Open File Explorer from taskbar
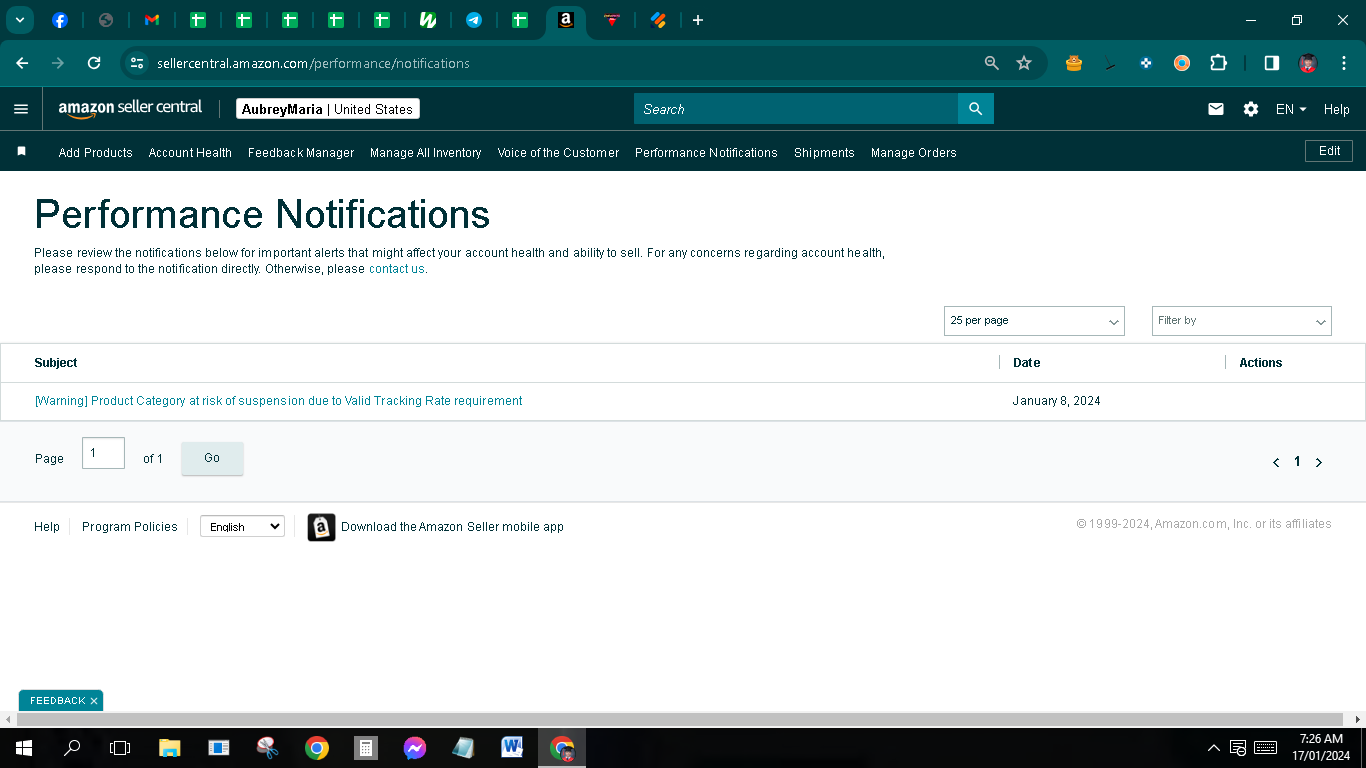 (x=169, y=747)
